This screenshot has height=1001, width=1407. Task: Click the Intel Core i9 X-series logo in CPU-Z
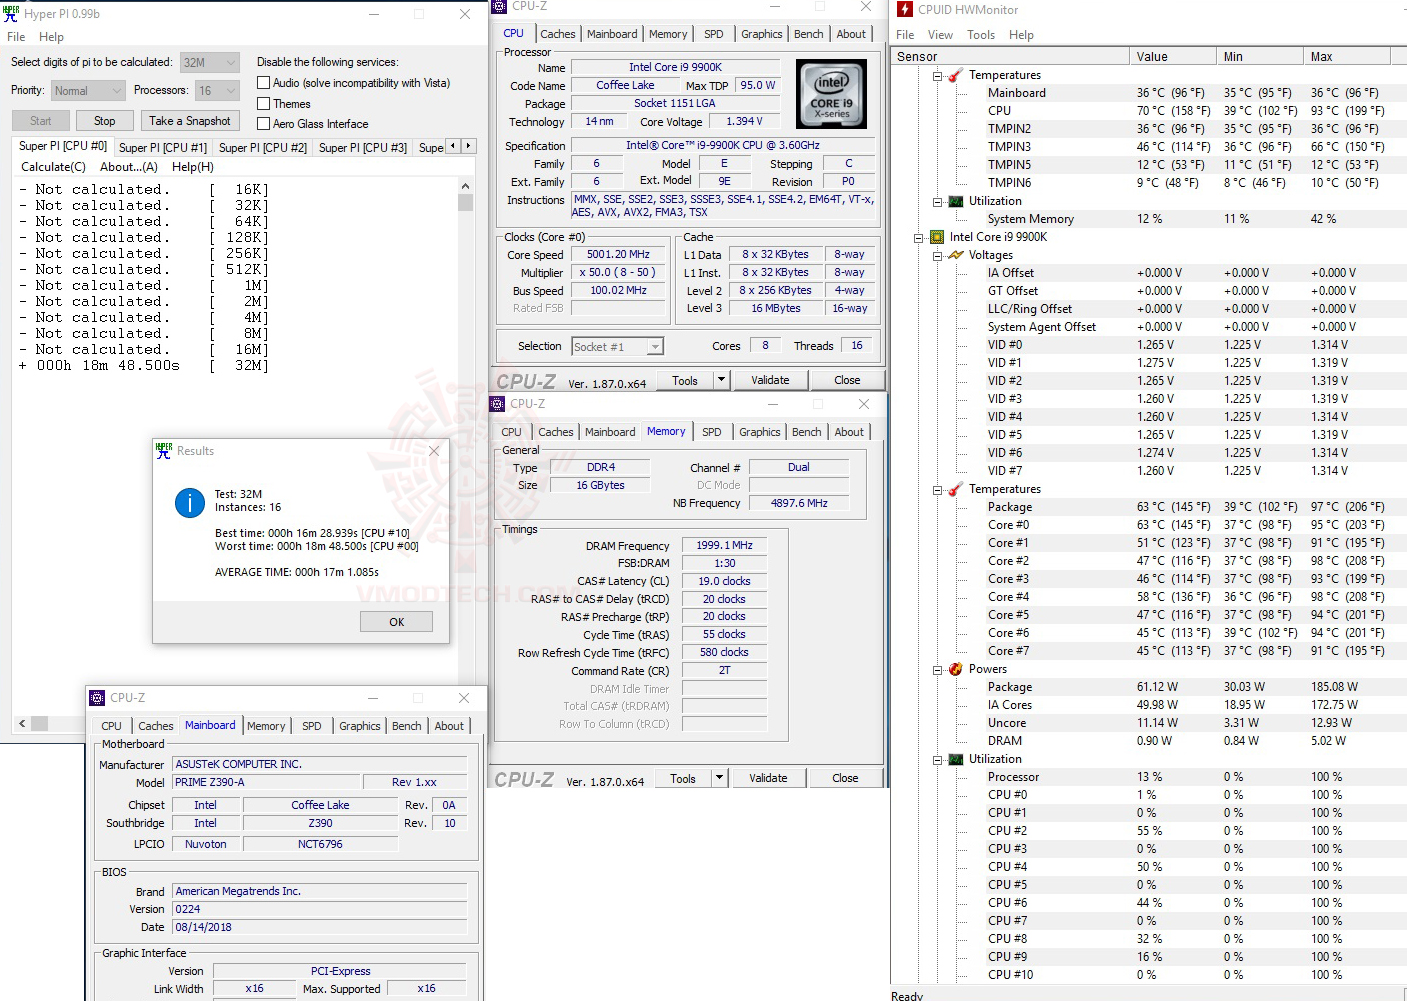click(831, 93)
